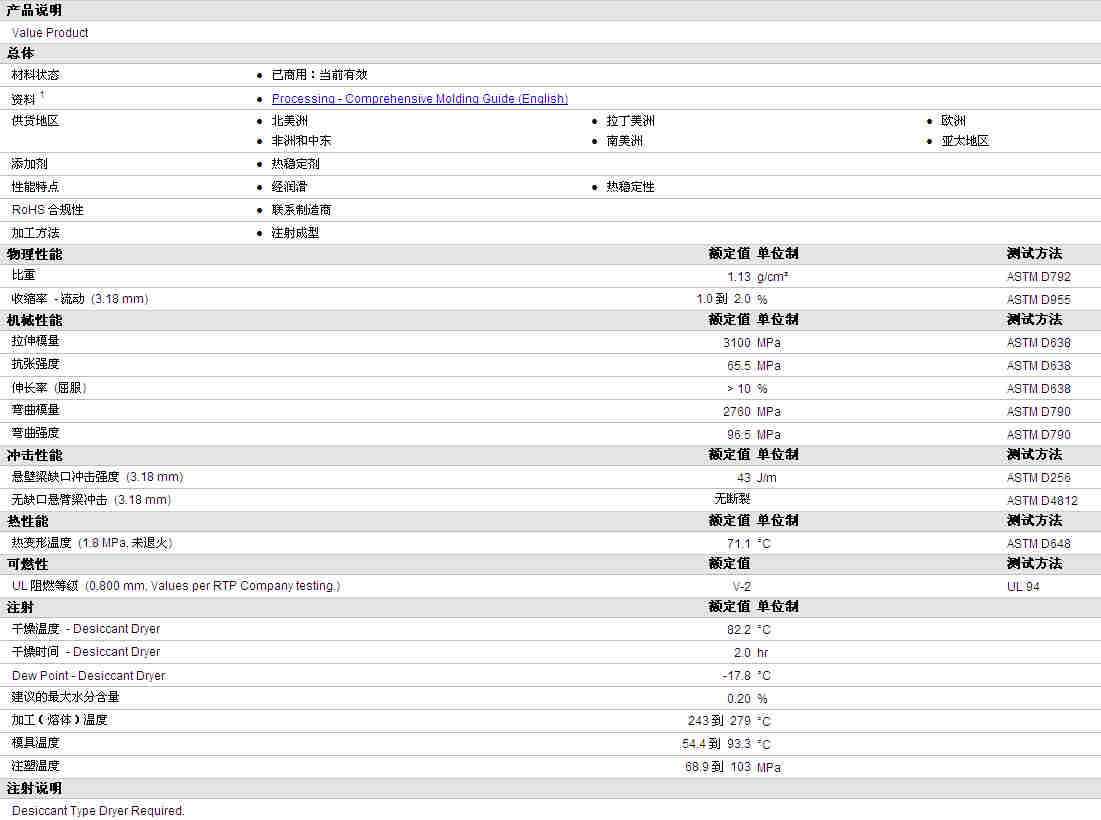Click the footnote superscript 1 beside 资料
The width and height of the screenshot is (1101, 820).
(x=42, y=95)
